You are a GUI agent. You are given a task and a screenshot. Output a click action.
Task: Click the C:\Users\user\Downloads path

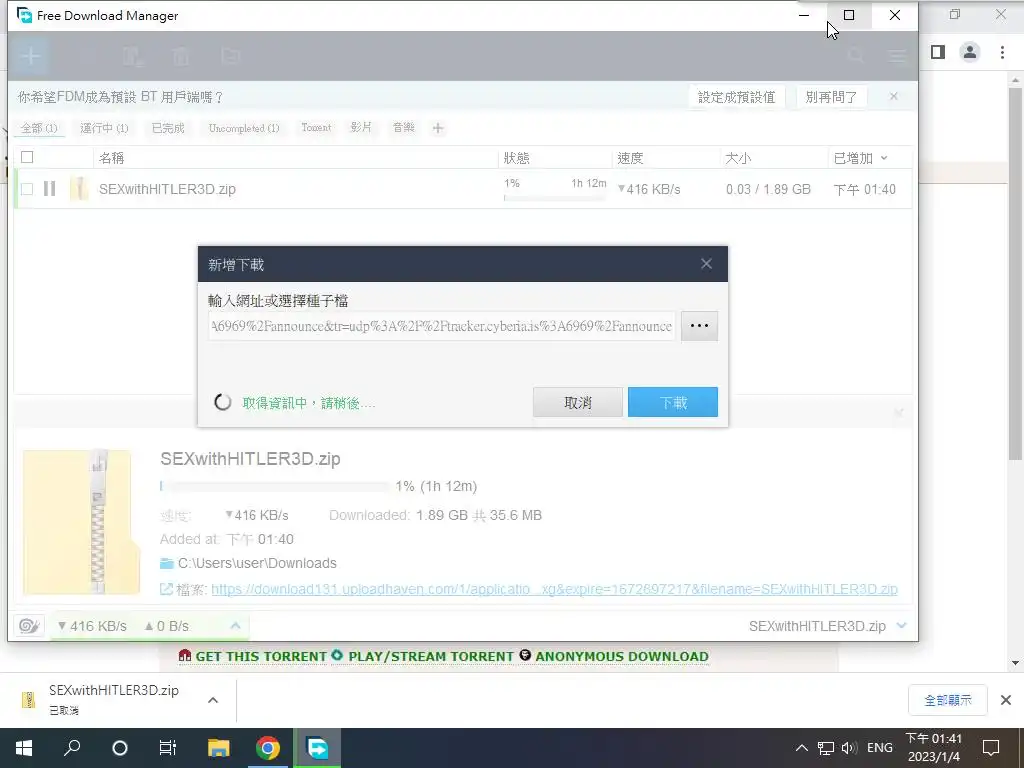click(257, 563)
